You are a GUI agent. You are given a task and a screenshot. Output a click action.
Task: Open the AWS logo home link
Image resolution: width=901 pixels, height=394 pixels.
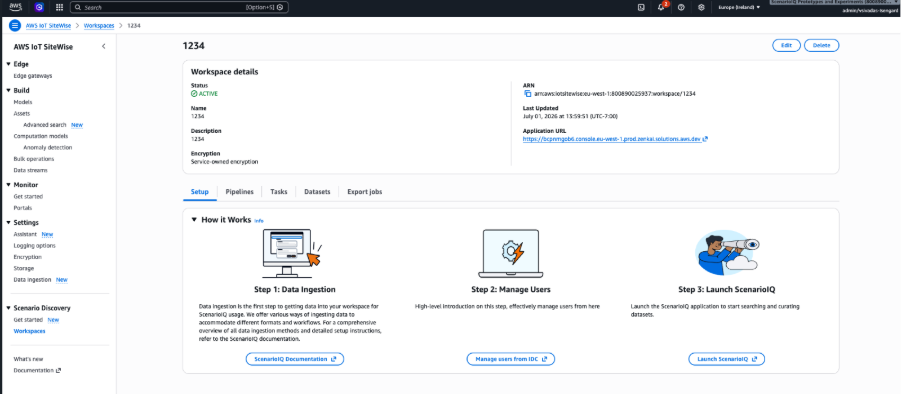pyautogui.click(x=16, y=7)
